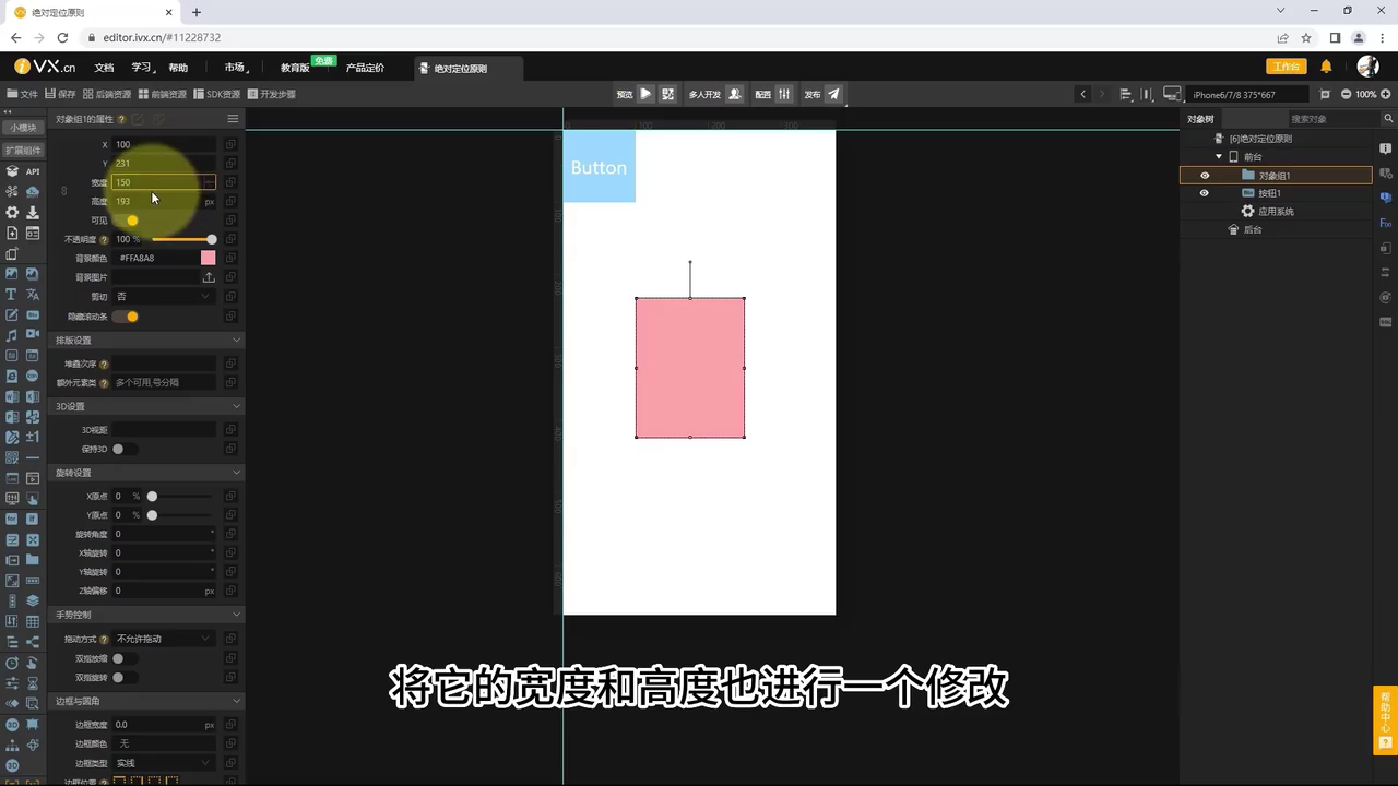Click the undo back-arrow icon in toolbar

(1083, 94)
